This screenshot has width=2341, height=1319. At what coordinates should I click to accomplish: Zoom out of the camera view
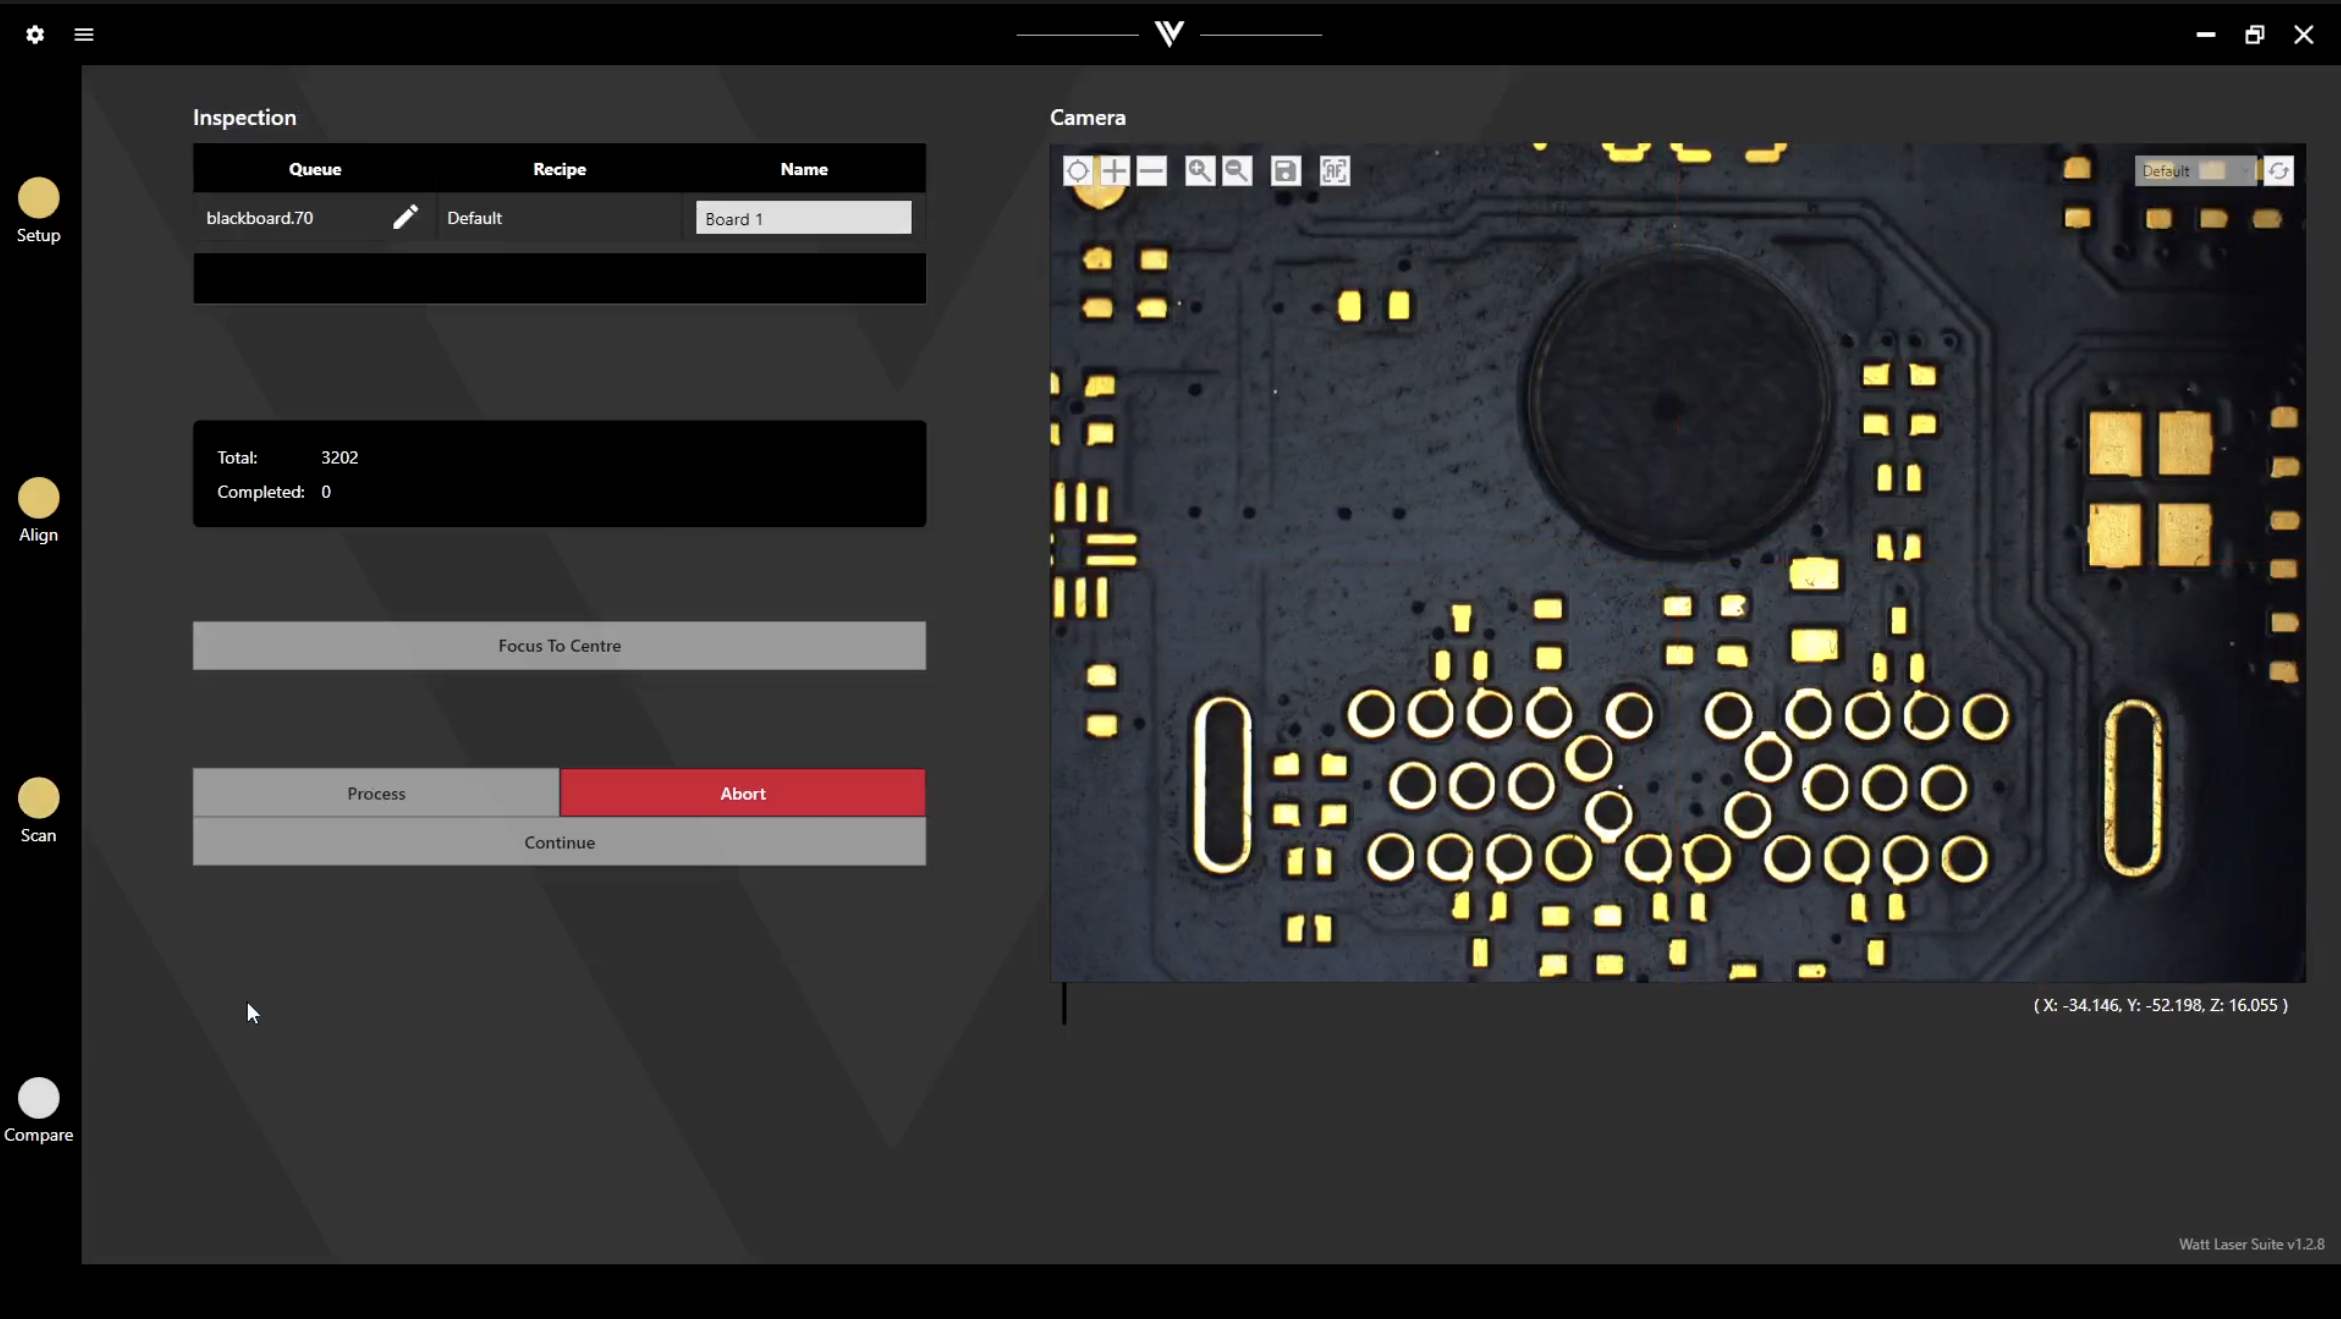coord(1236,170)
